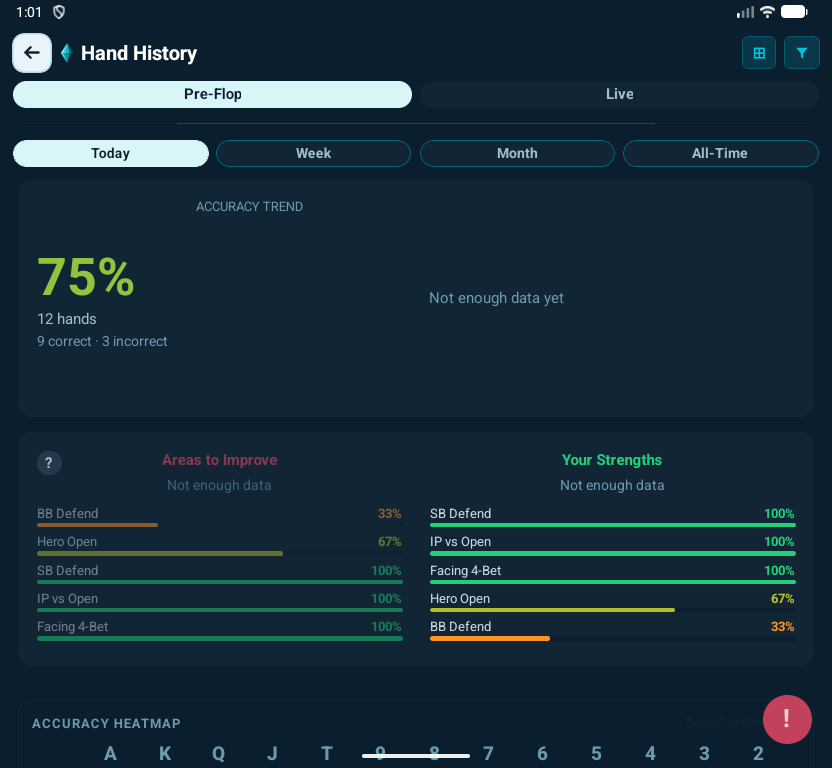Open the grid view icon
This screenshot has height=768, width=832.
pos(759,53)
